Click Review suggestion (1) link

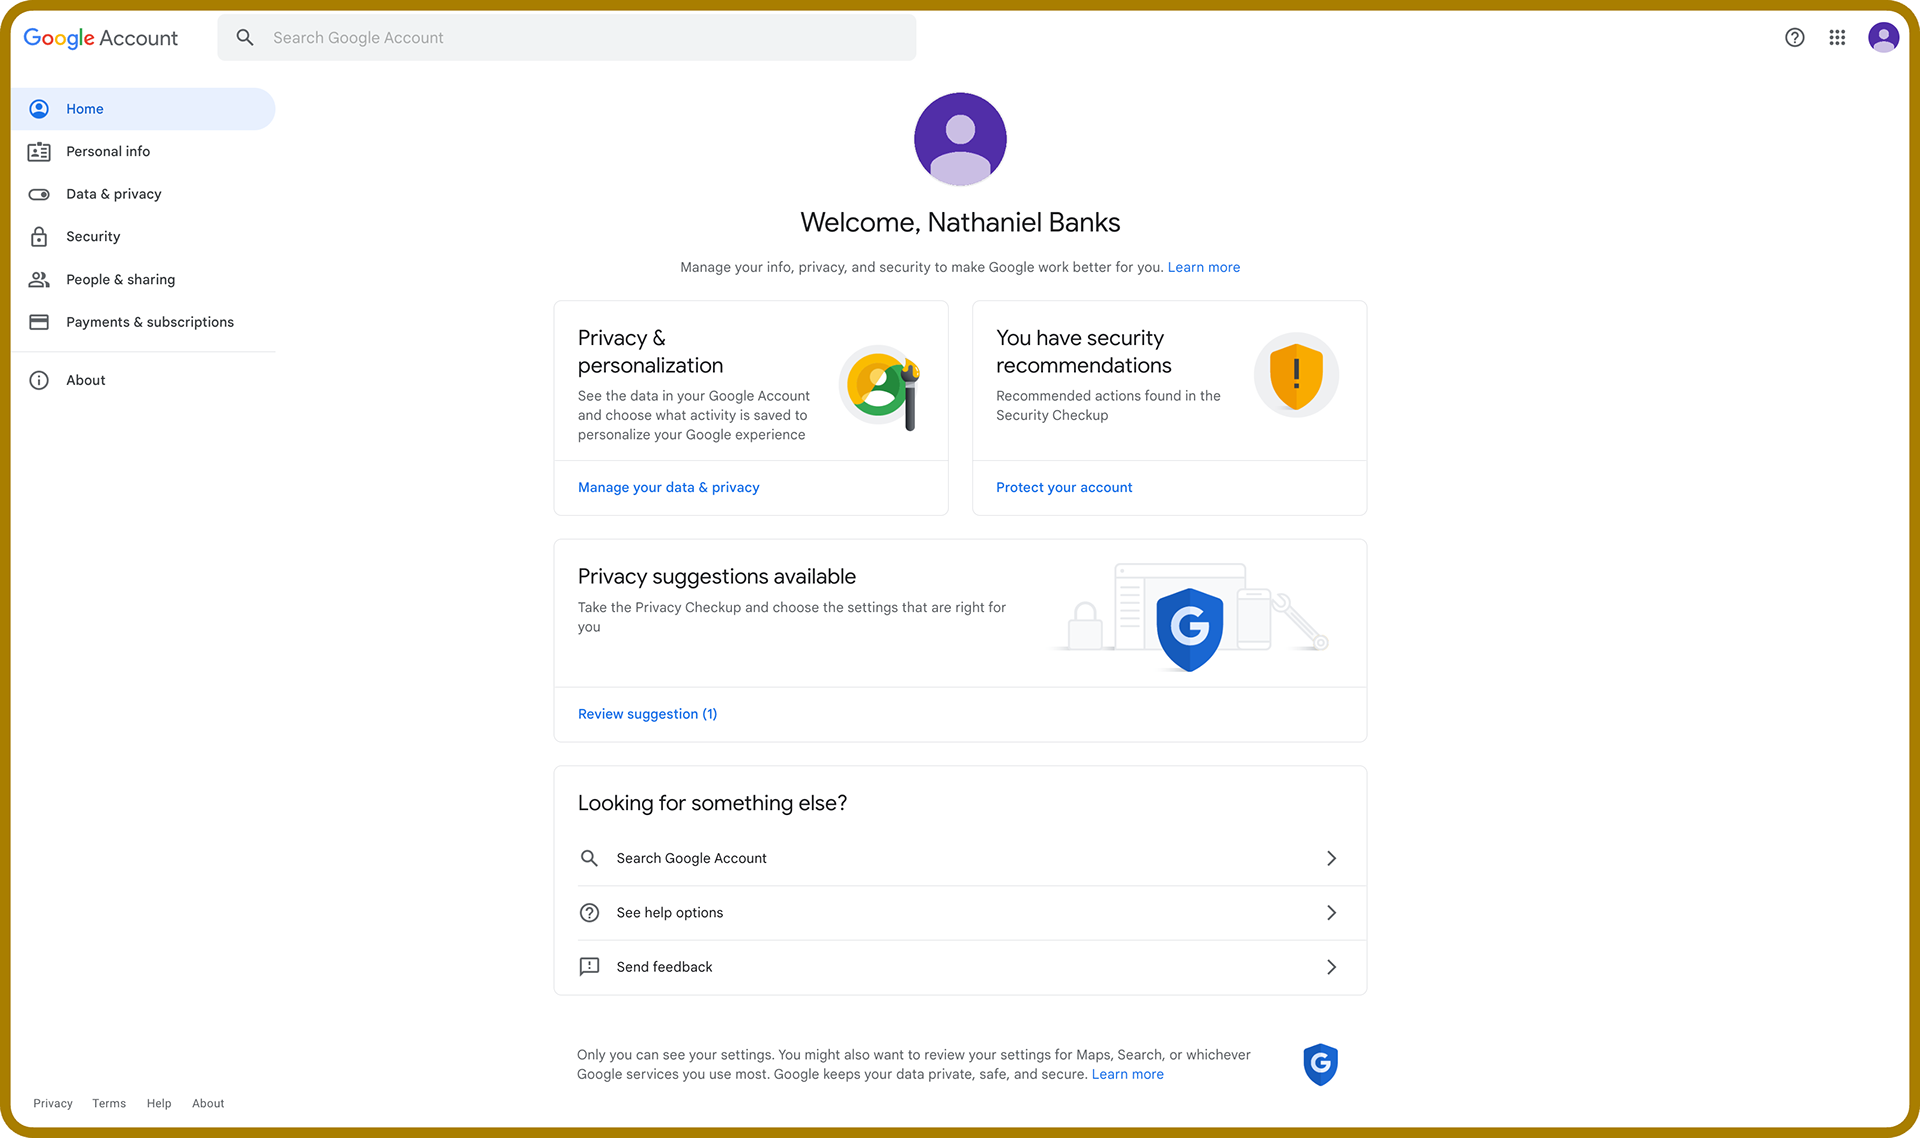(x=647, y=714)
